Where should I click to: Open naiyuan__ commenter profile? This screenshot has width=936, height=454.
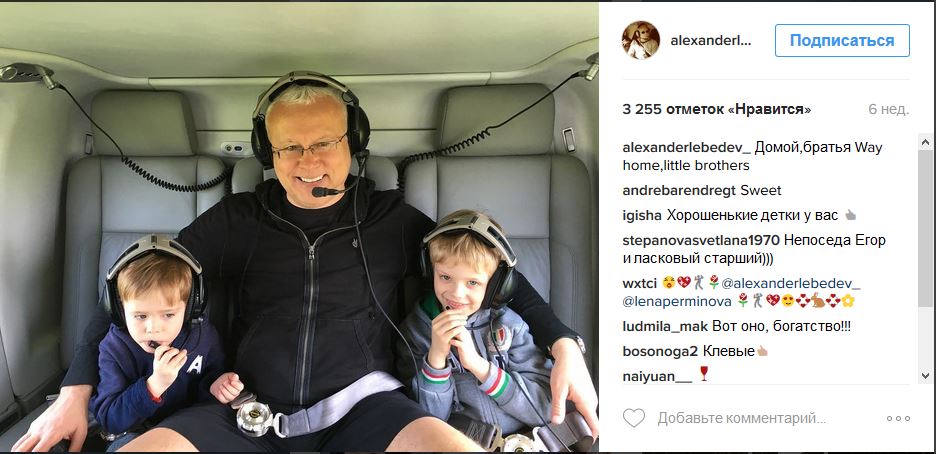coord(657,376)
